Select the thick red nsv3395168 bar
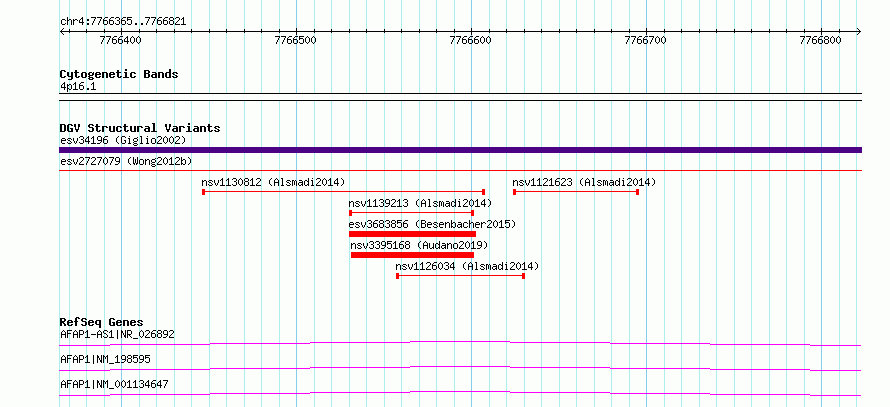 click(413, 255)
